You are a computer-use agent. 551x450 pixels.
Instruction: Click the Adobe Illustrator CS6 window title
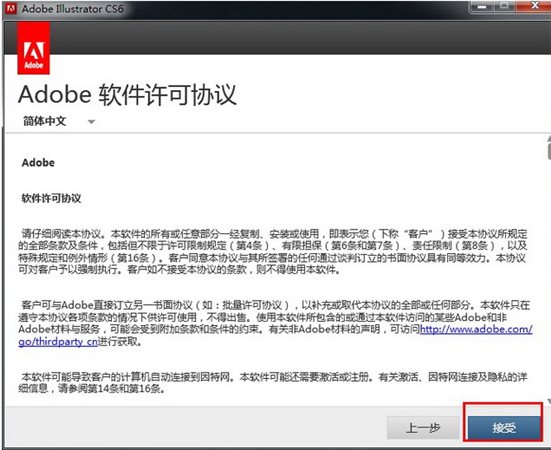tap(72, 9)
